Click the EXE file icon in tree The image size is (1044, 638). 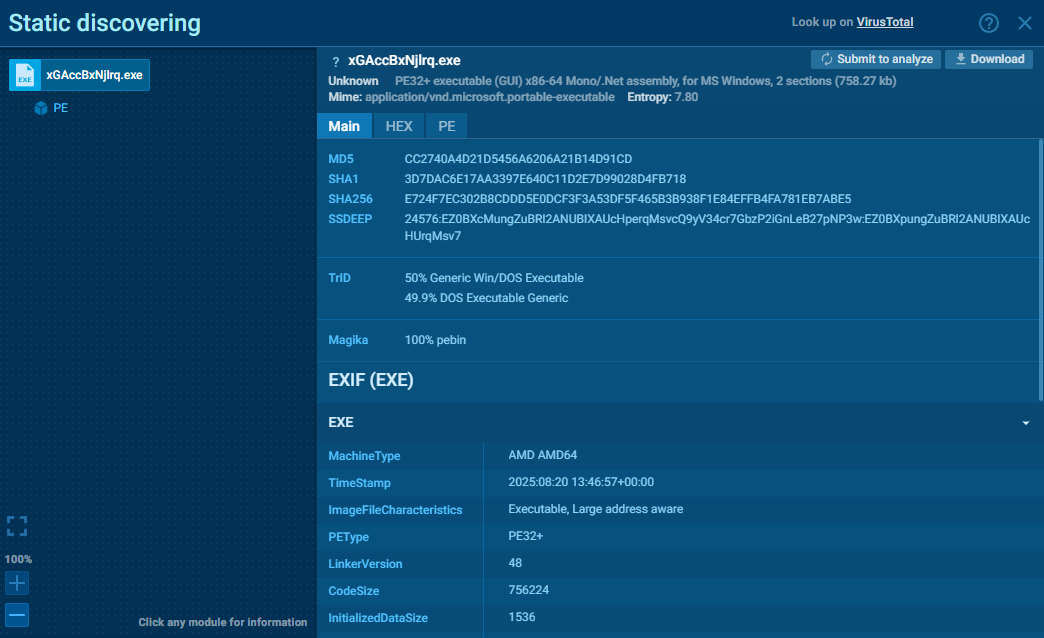click(26, 75)
